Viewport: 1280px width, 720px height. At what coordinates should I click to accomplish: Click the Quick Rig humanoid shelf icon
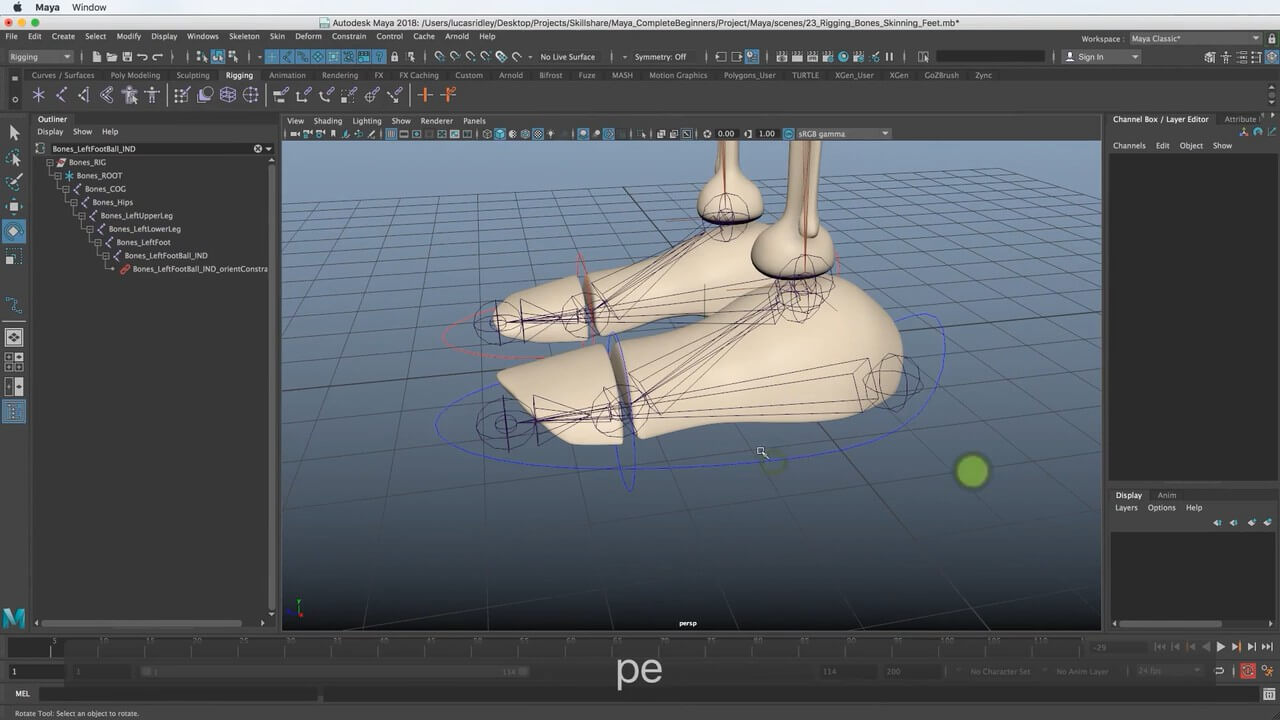tap(130, 95)
